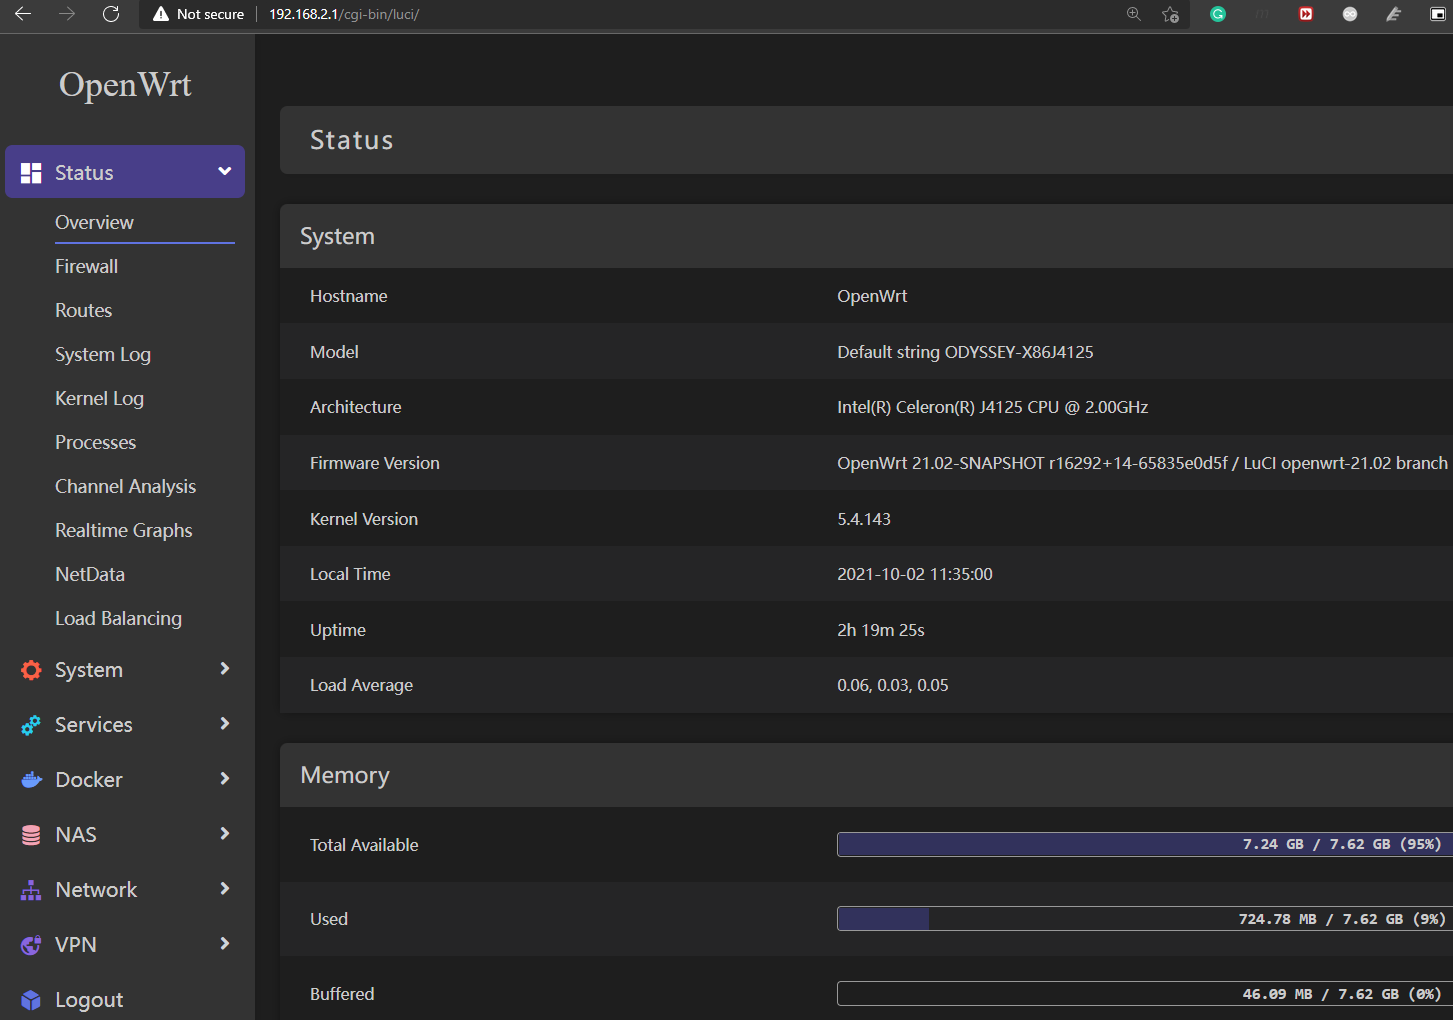This screenshot has height=1020, width=1453.
Task: Click the zoom magnifier icon in toolbar
Action: point(1133,14)
